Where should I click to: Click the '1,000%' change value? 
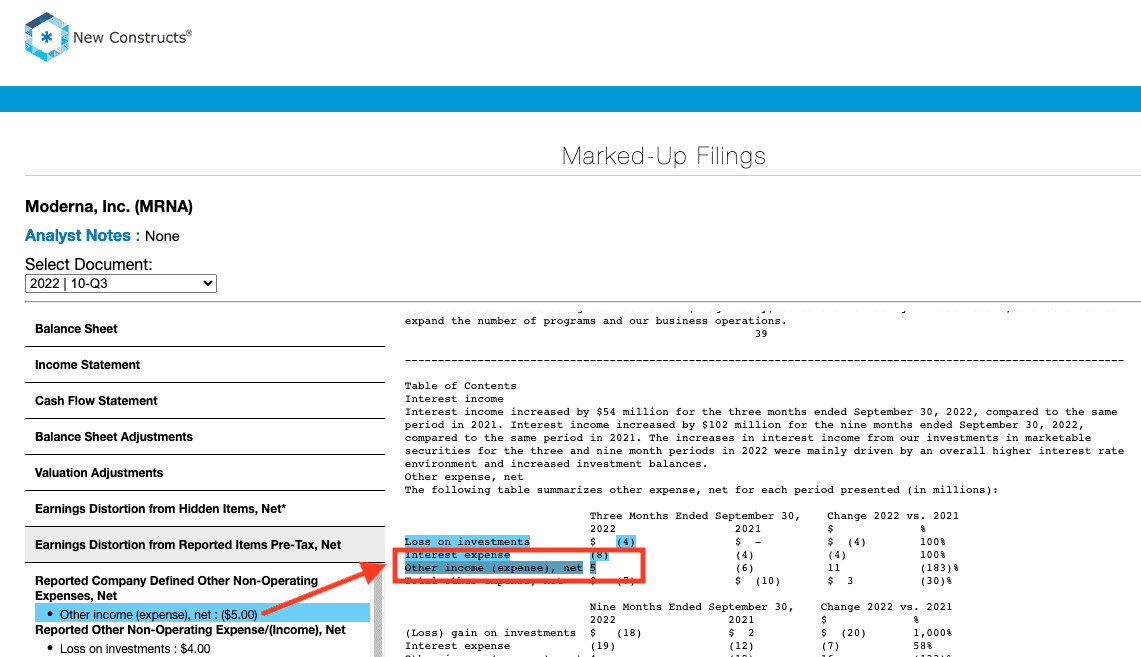pos(933,633)
